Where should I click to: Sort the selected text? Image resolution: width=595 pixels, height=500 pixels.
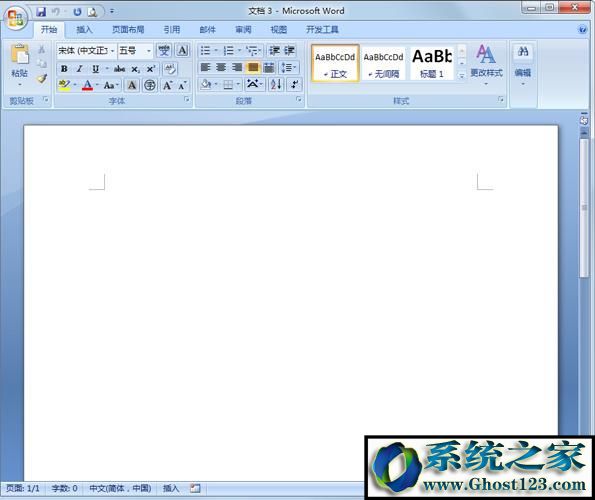point(276,84)
